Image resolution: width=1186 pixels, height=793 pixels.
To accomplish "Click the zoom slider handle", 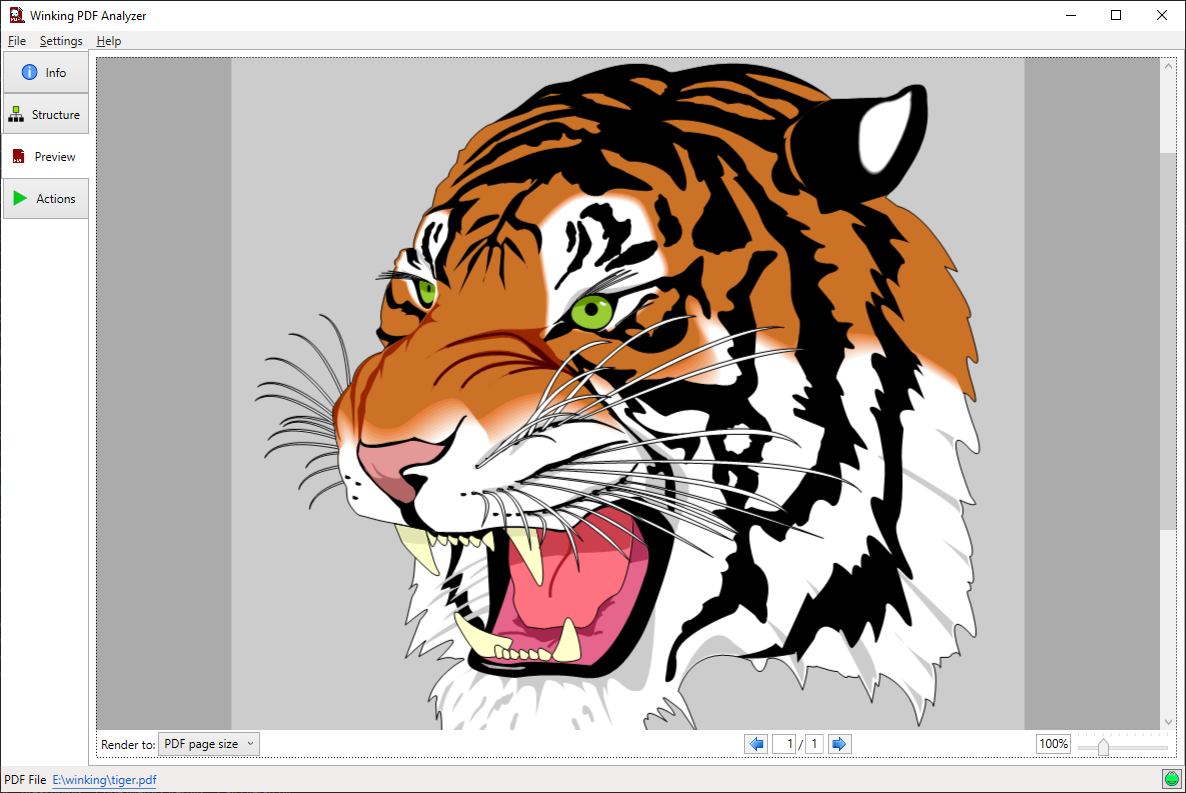I will [x=1103, y=747].
